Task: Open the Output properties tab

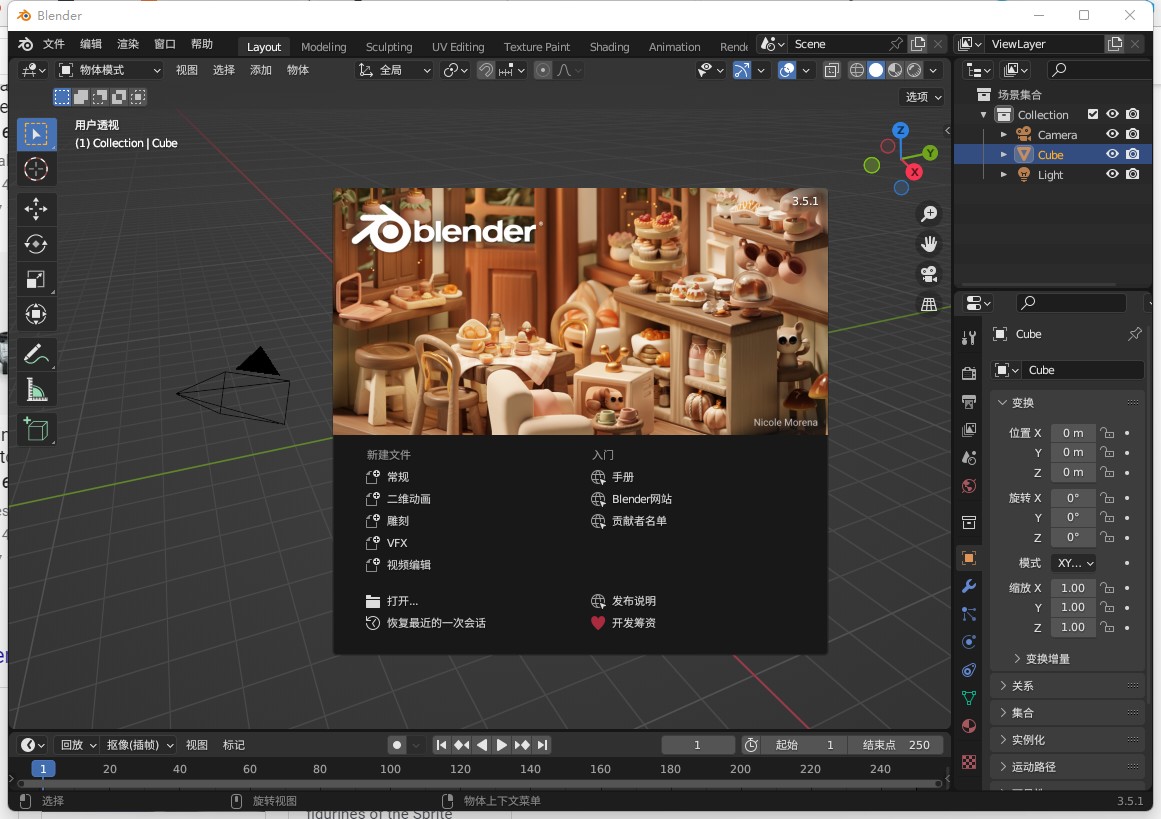Action: pos(968,401)
